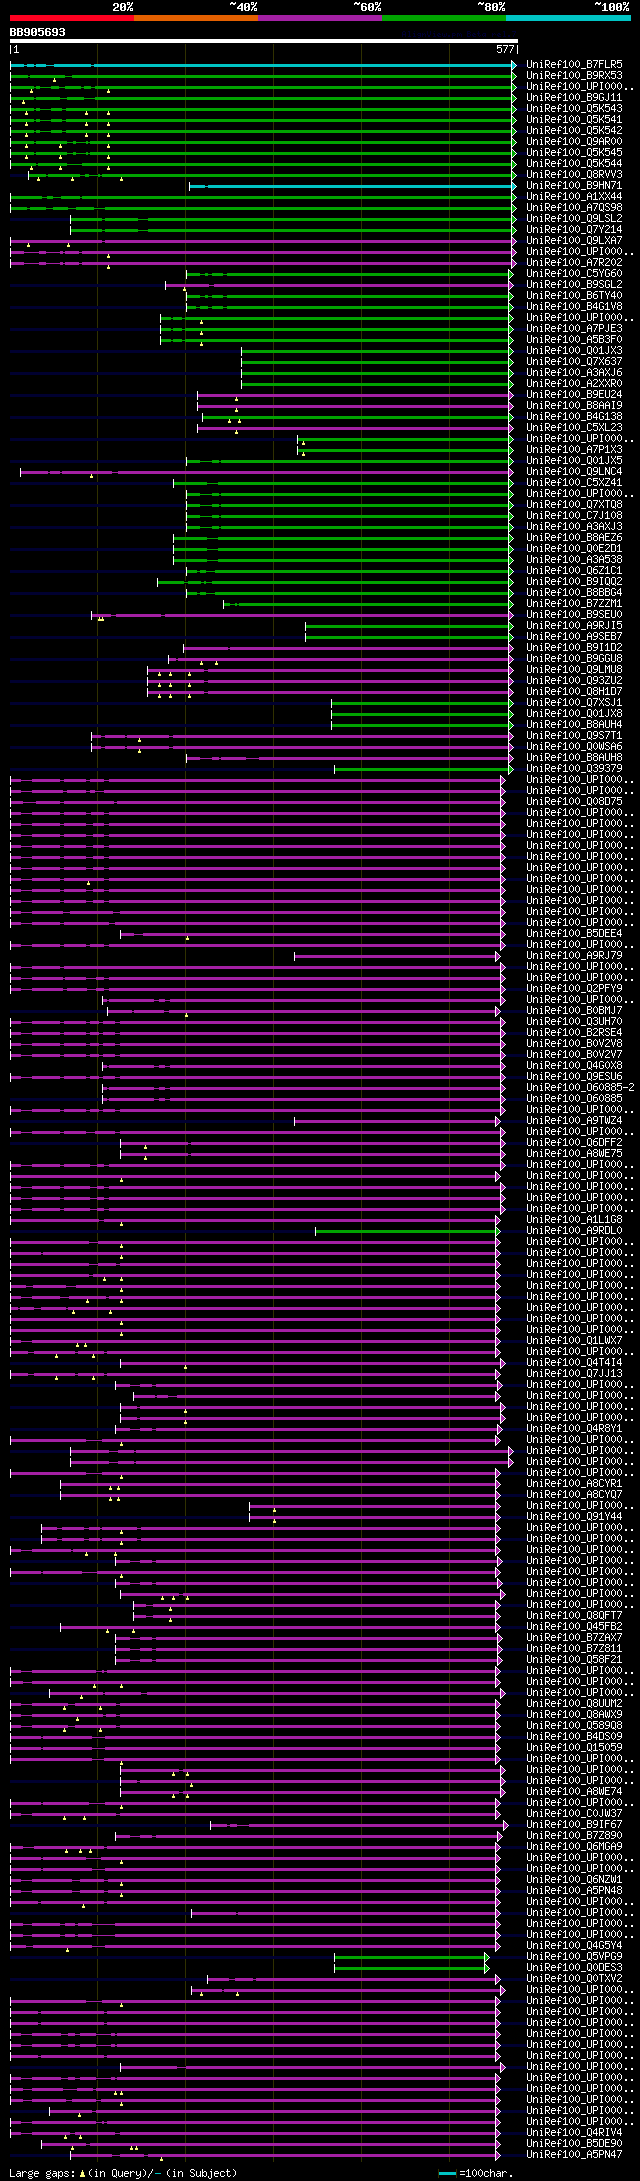
Task: Click hit label UniRef100_Q91Y44
Action: [x=574, y=1516]
